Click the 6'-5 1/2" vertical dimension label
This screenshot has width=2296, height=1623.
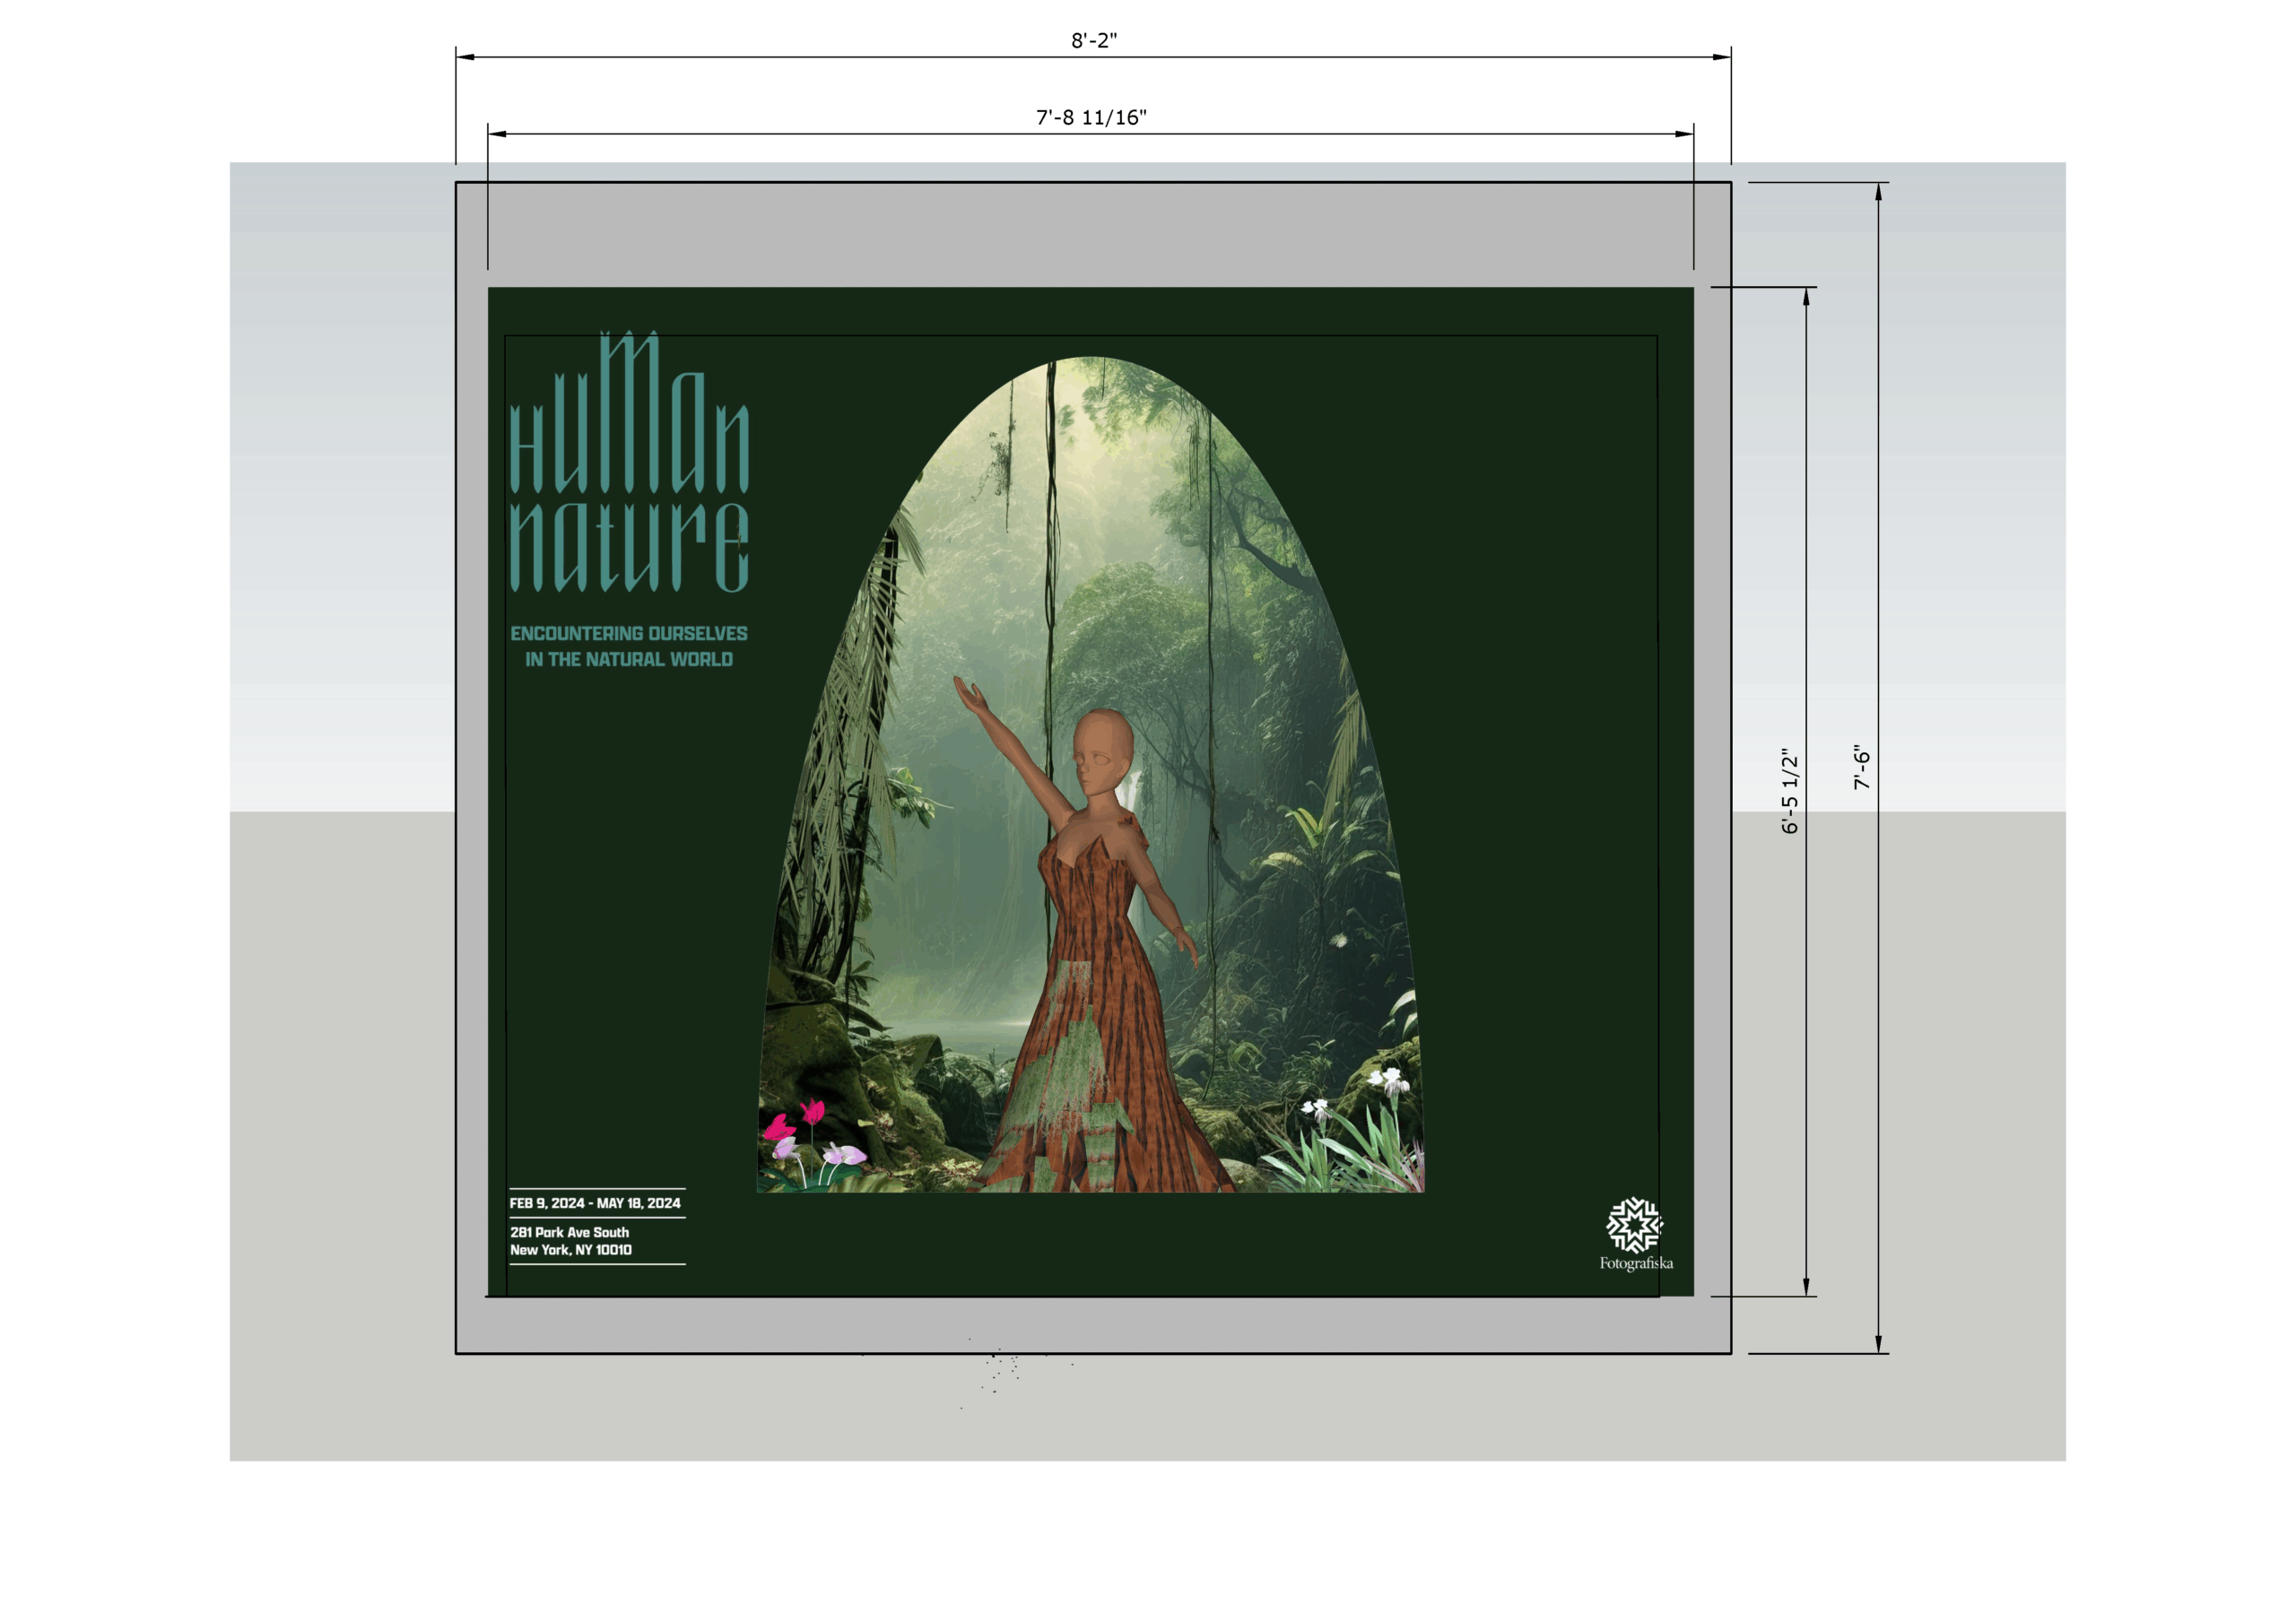1789,790
